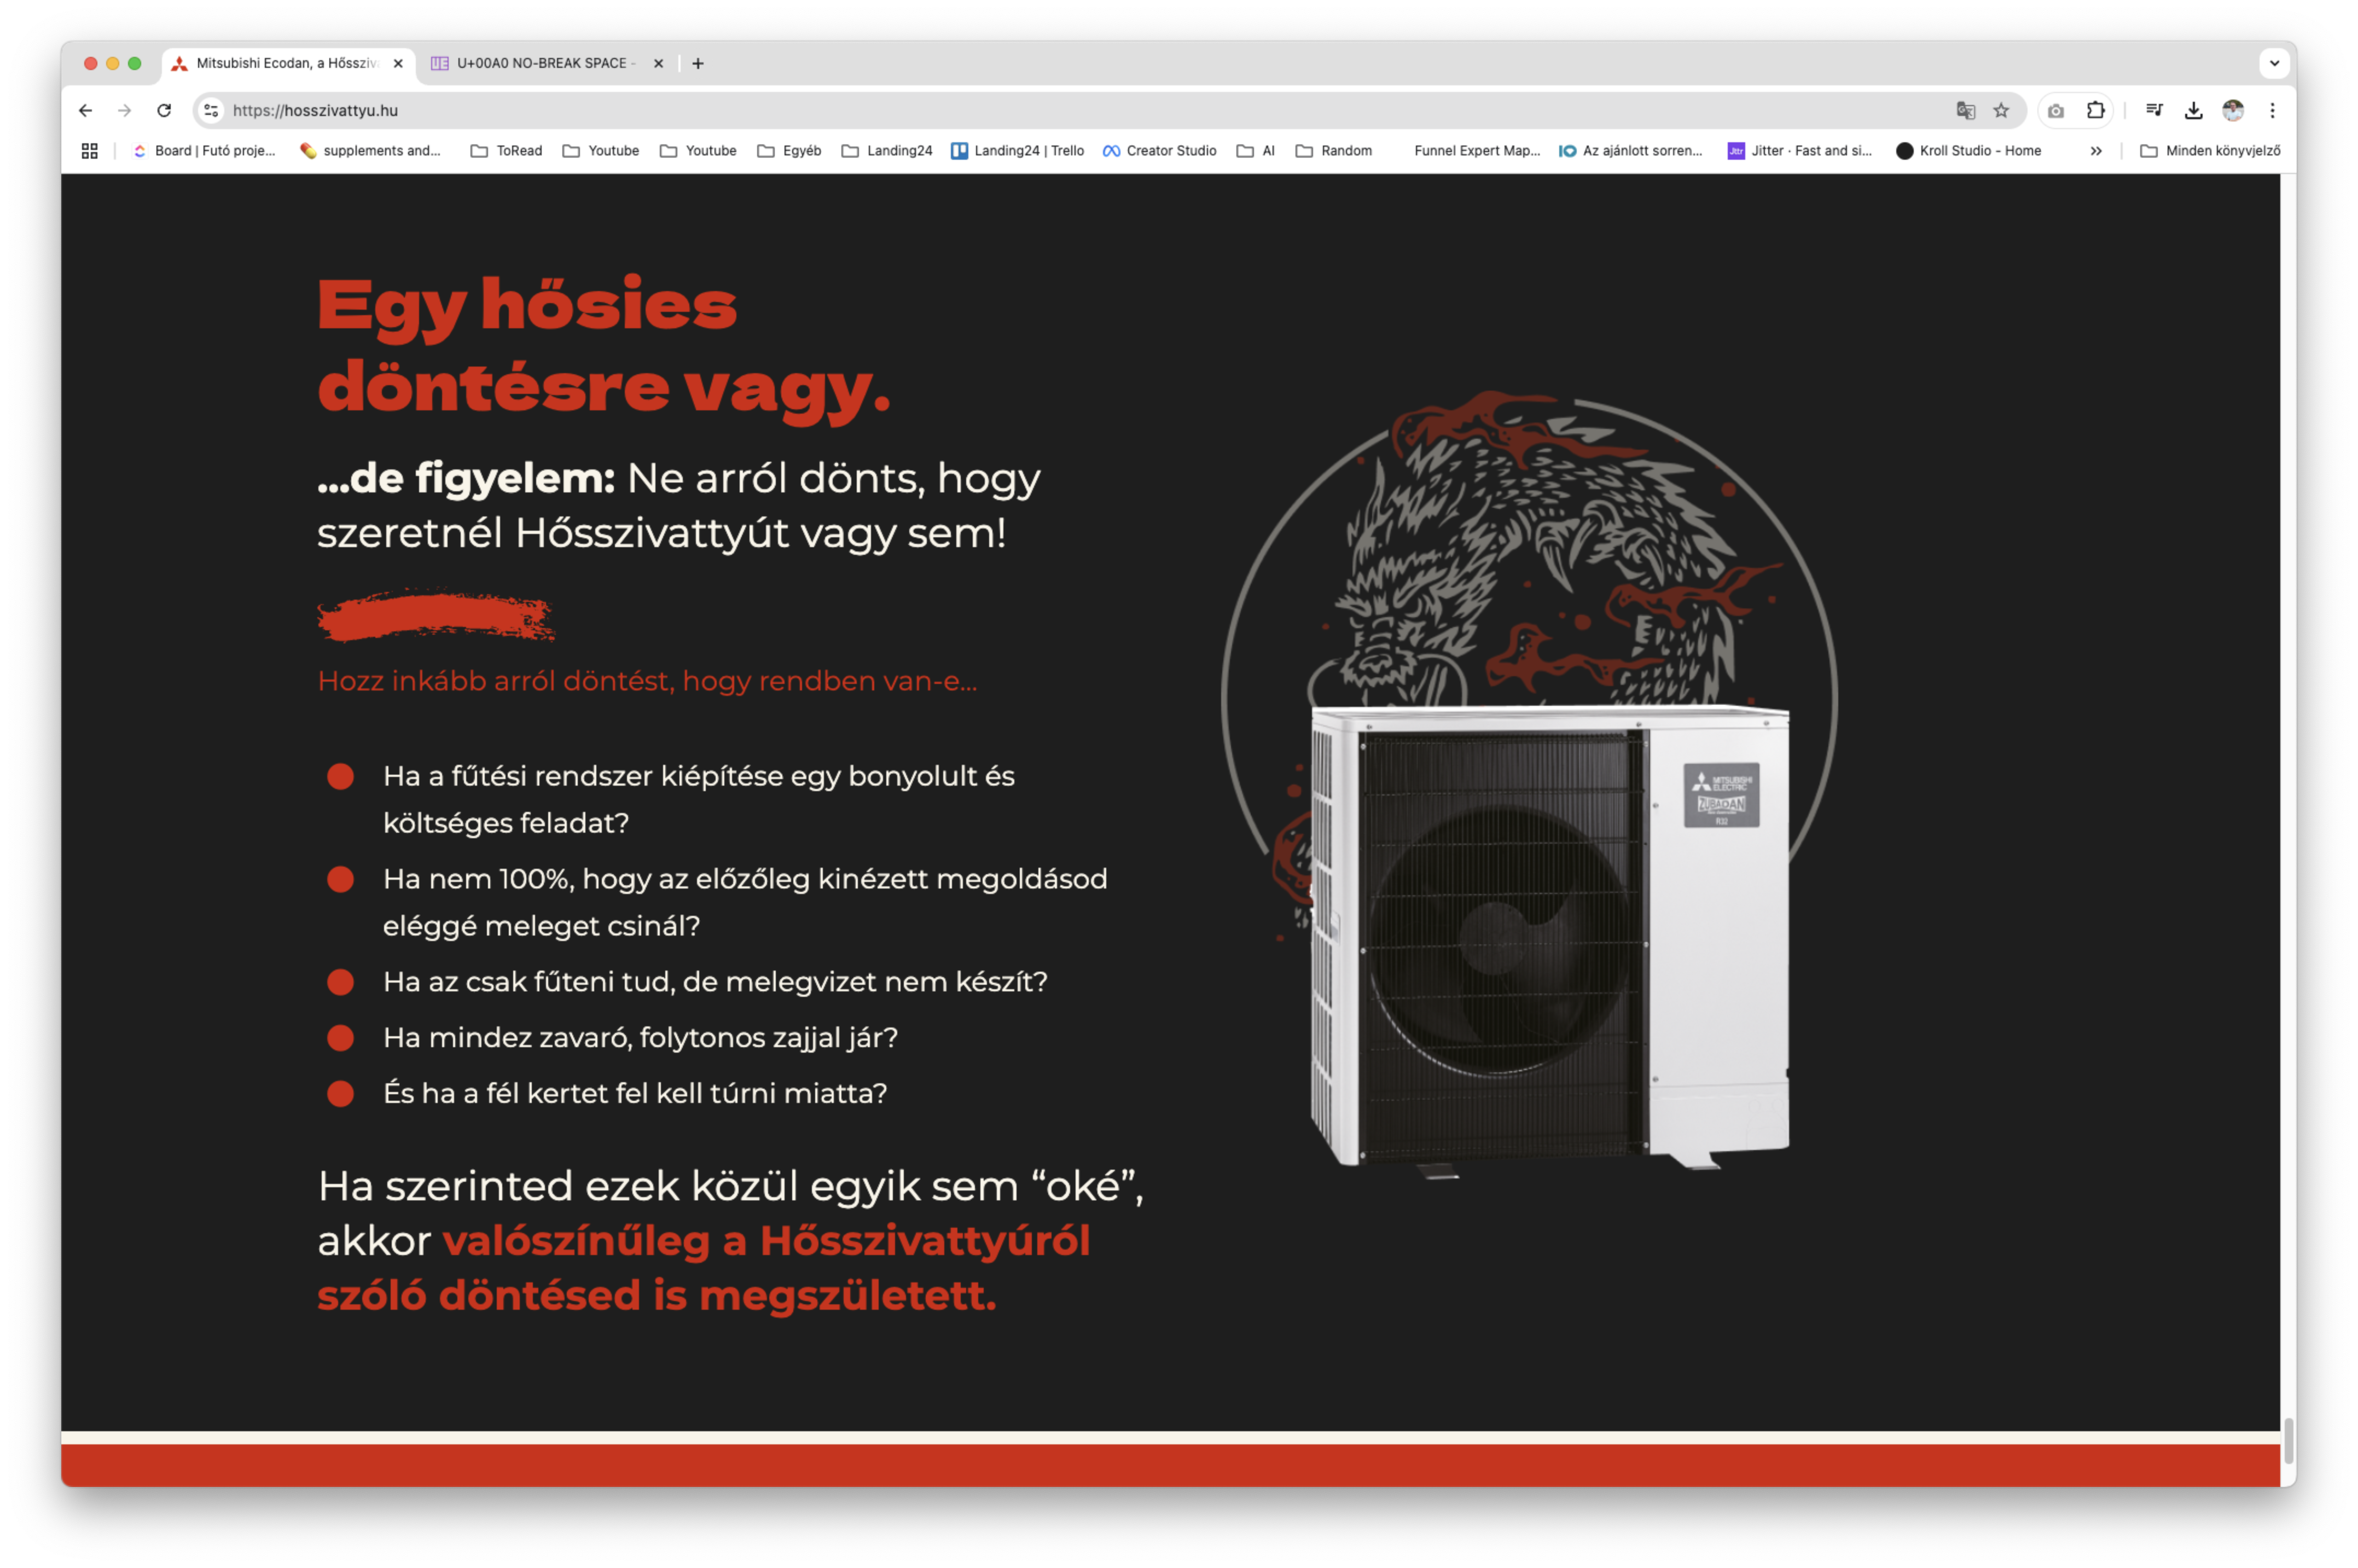
Task: Expand the hidden bookmarks chevron
Action: [x=2096, y=151]
